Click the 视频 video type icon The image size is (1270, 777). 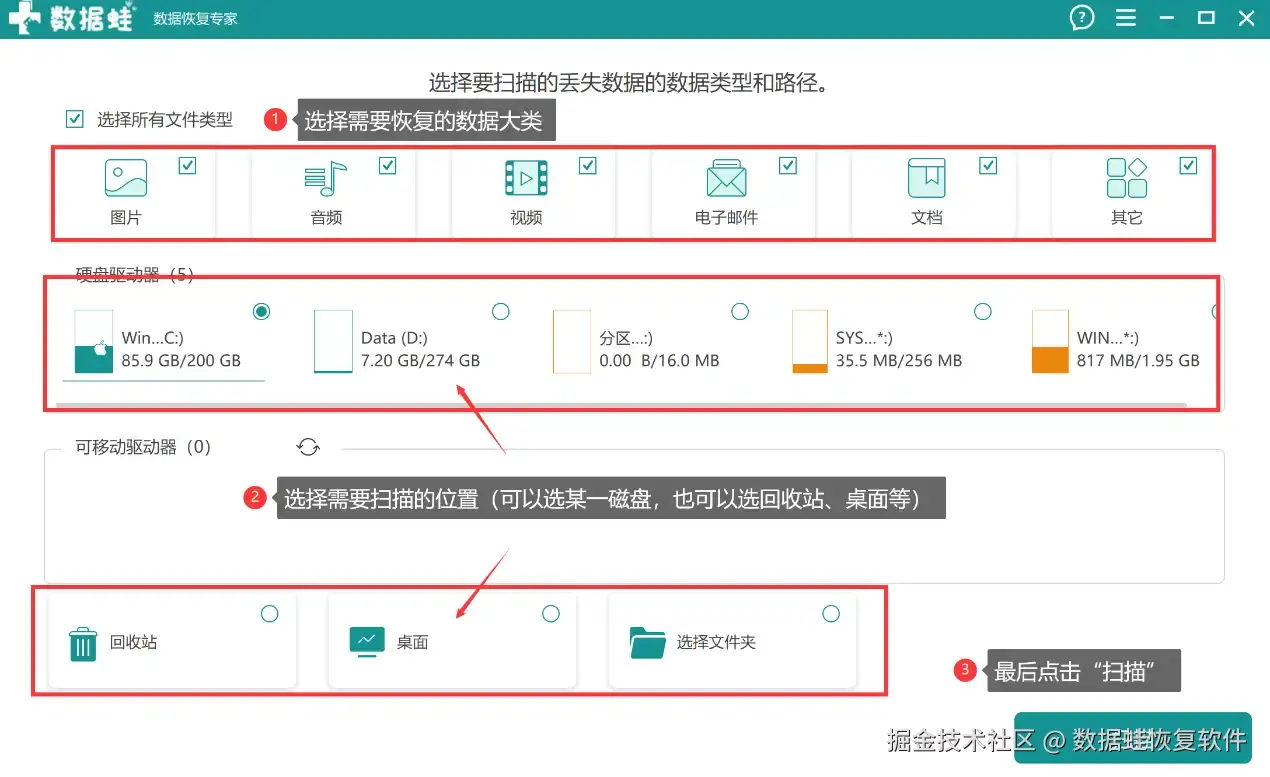(526, 178)
